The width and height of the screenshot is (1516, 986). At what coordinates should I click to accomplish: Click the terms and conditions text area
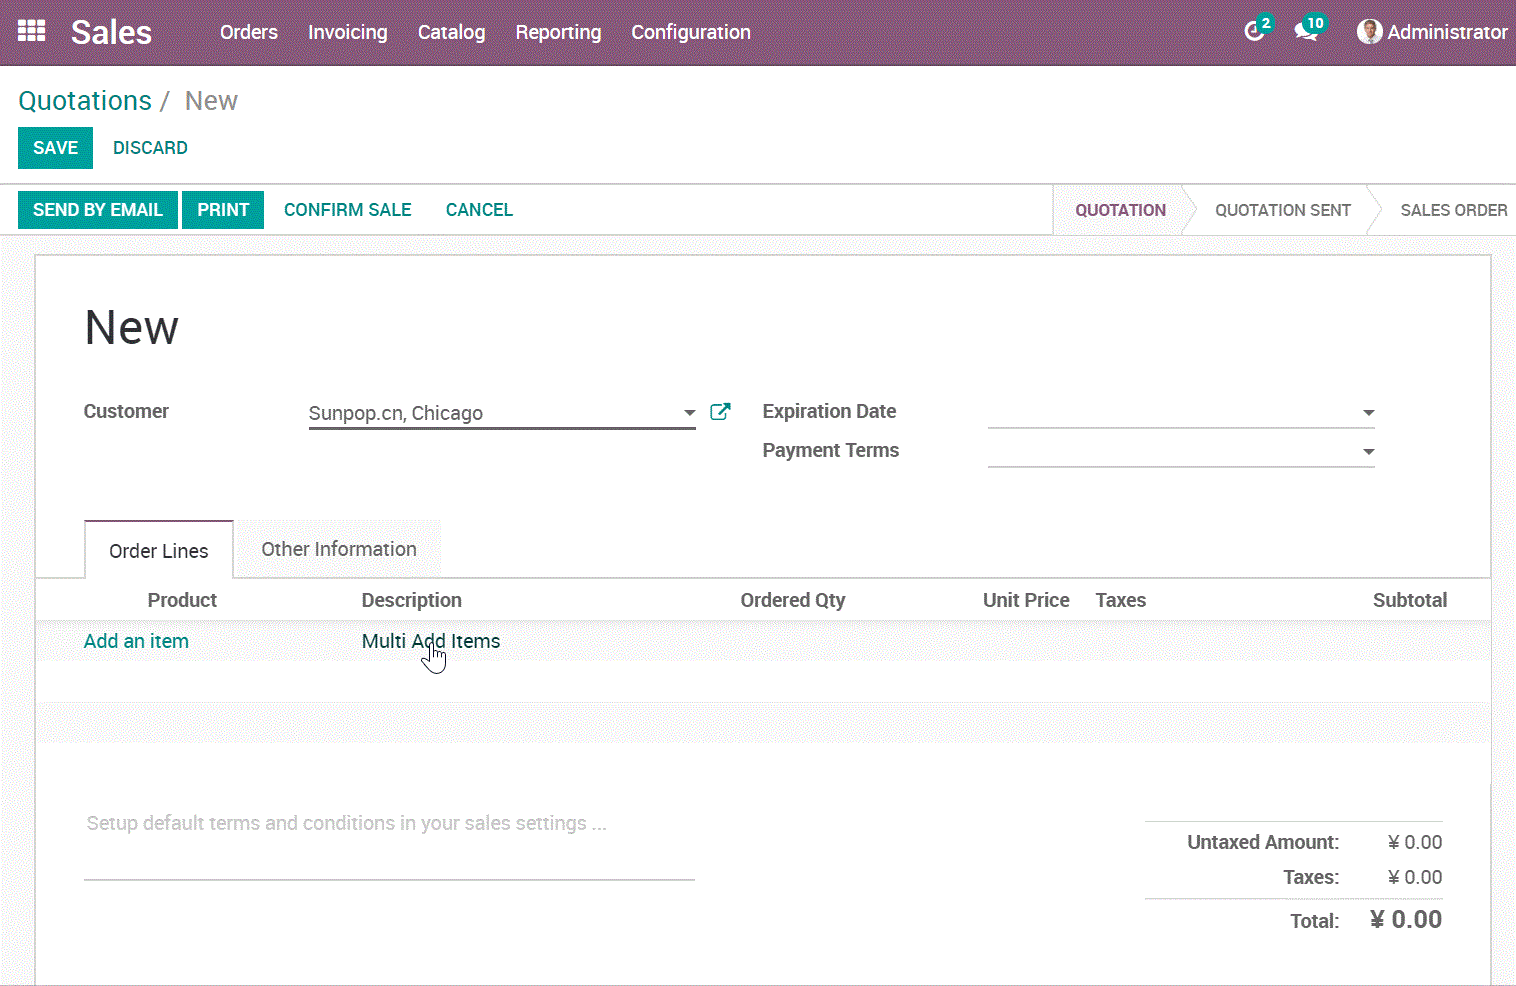coord(389,844)
